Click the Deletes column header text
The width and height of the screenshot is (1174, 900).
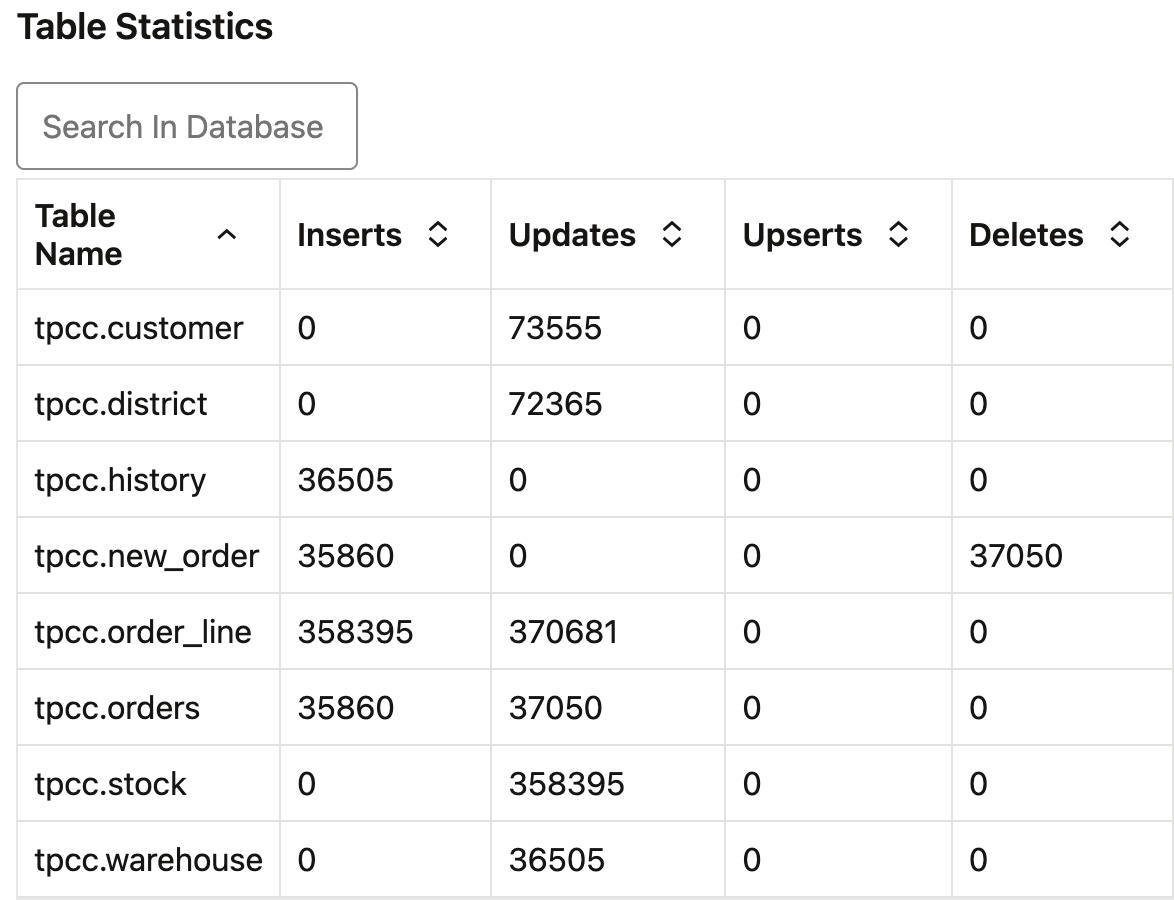coord(1027,235)
